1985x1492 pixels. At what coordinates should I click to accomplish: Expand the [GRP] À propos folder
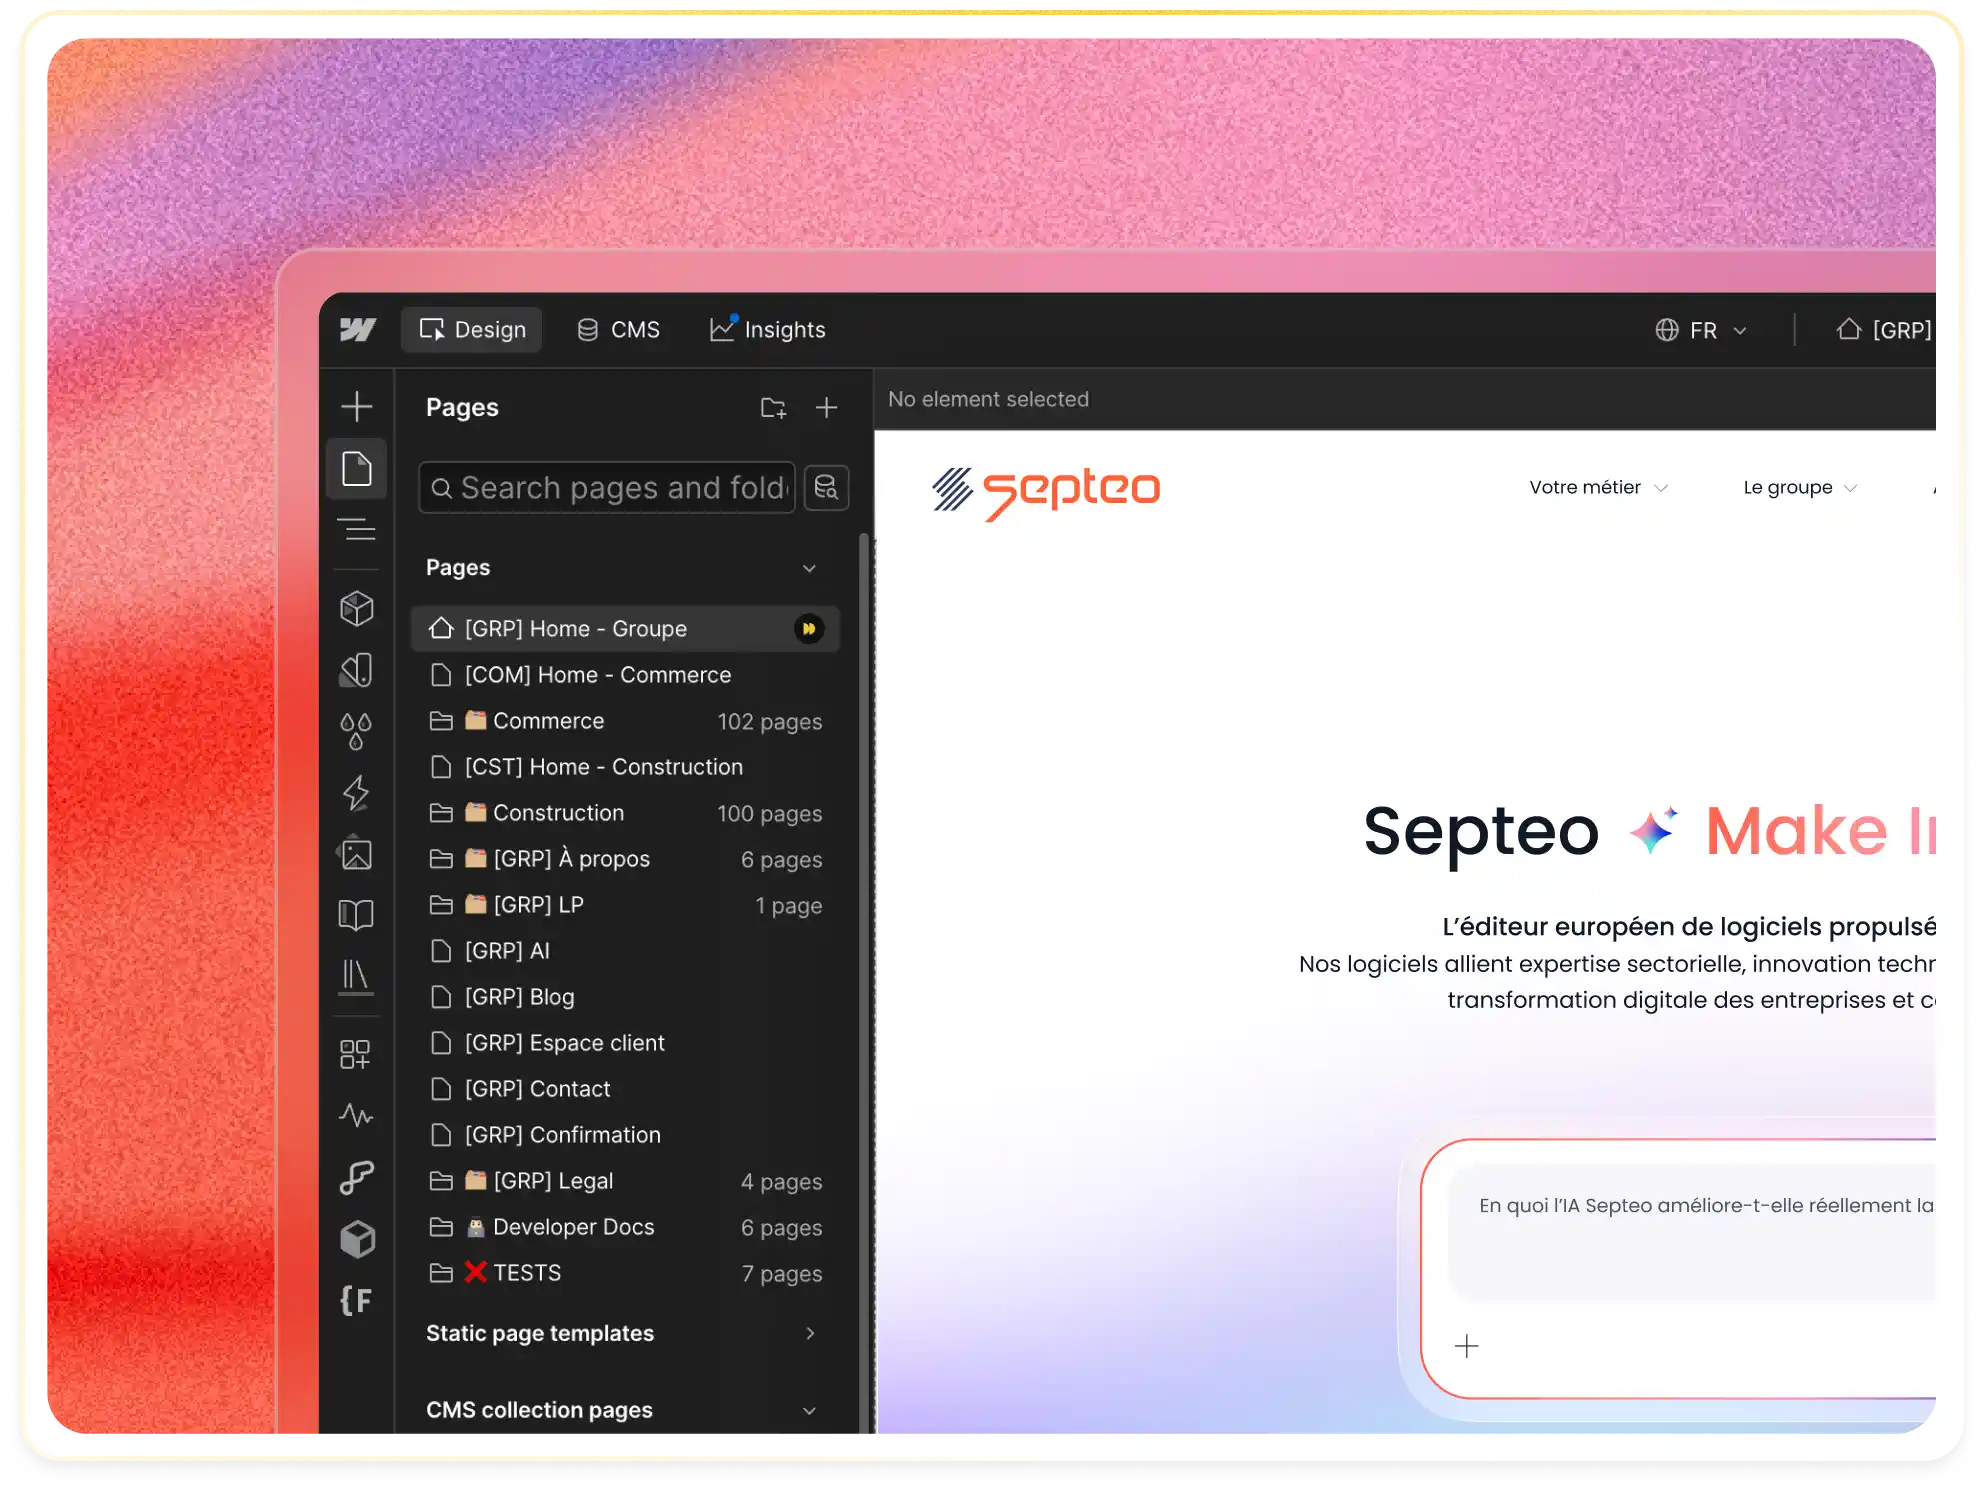click(625, 859)
